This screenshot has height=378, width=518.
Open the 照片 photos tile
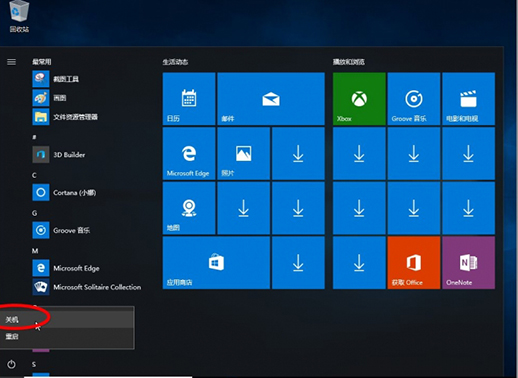tap(244, 153)
